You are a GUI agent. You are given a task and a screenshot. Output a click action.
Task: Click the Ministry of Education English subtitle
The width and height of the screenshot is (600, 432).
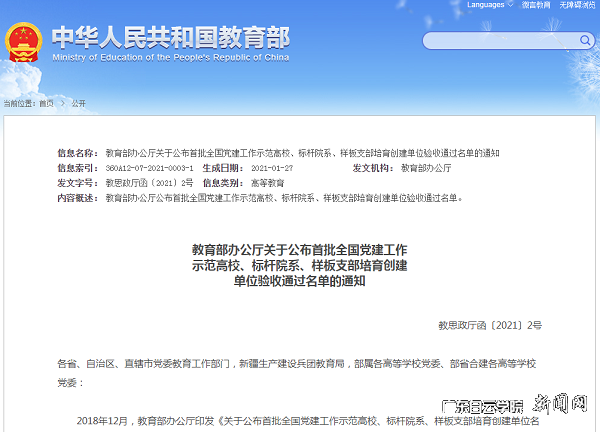tap(170, 57)
